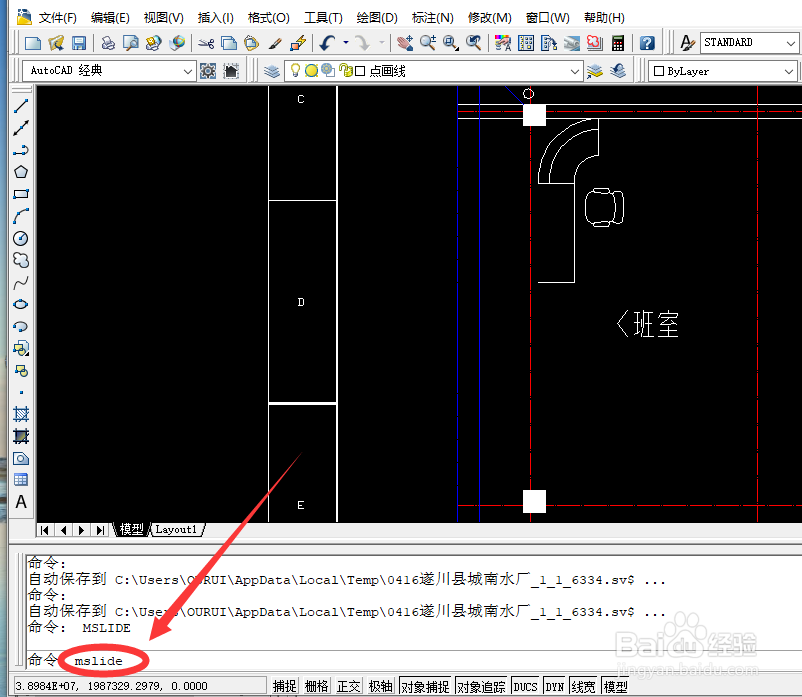Image resolution: width=802 pixels, height=697 pixels.
Task: Select the Line draw tool
Action: pyautogui.click(x=21, y=106)
